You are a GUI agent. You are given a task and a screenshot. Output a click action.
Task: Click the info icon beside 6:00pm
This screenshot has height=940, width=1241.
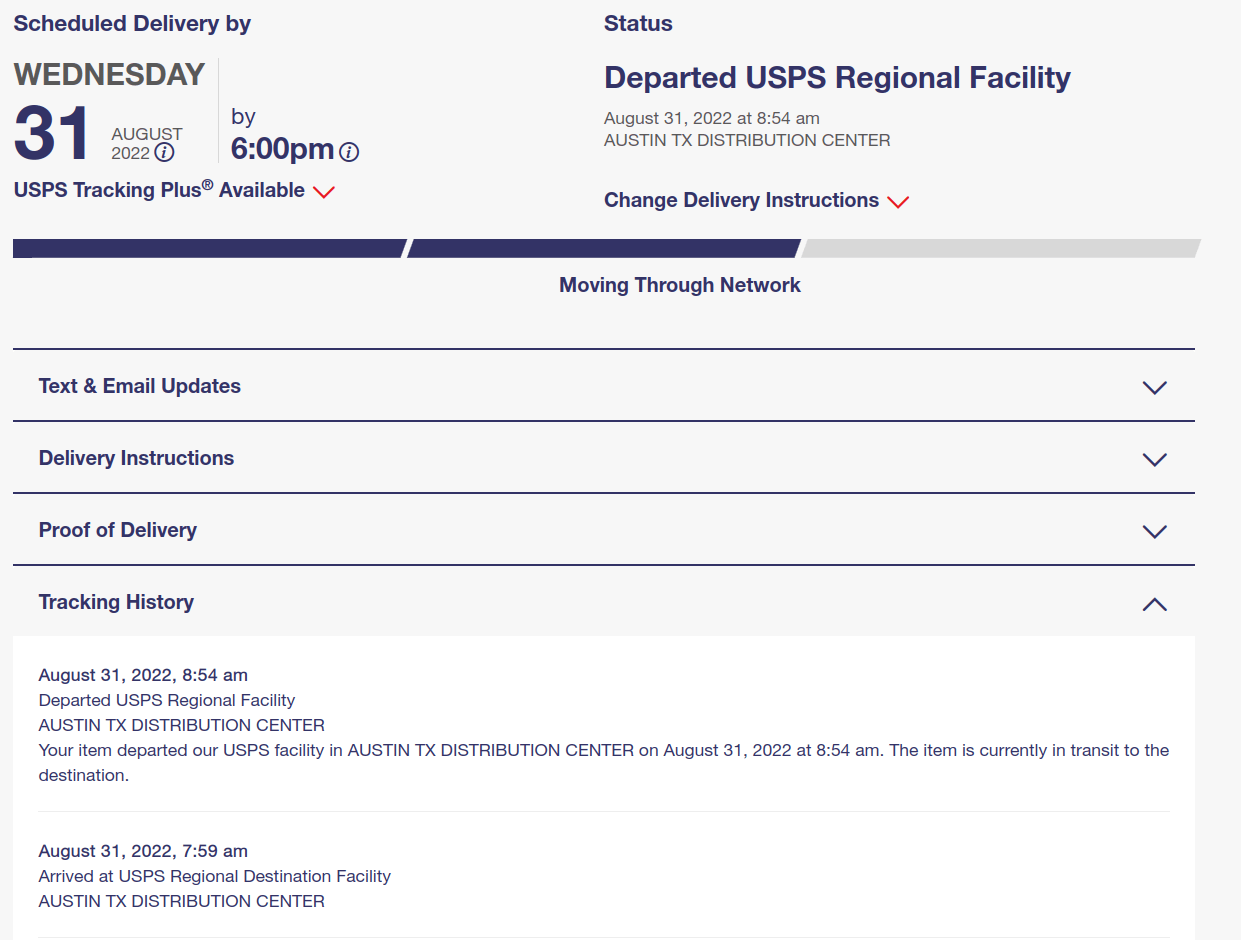(x=348, y=152)
